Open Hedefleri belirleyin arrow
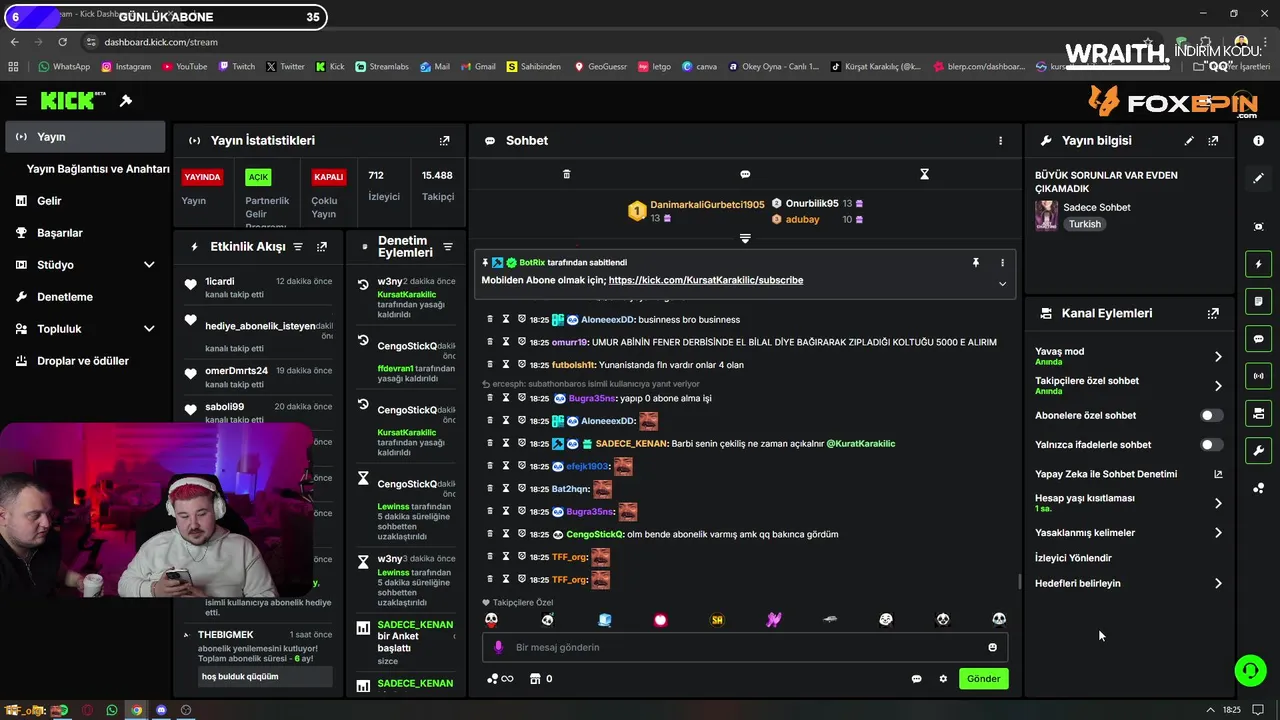Screen dimensions: 1280x720 pos(1218,583)
